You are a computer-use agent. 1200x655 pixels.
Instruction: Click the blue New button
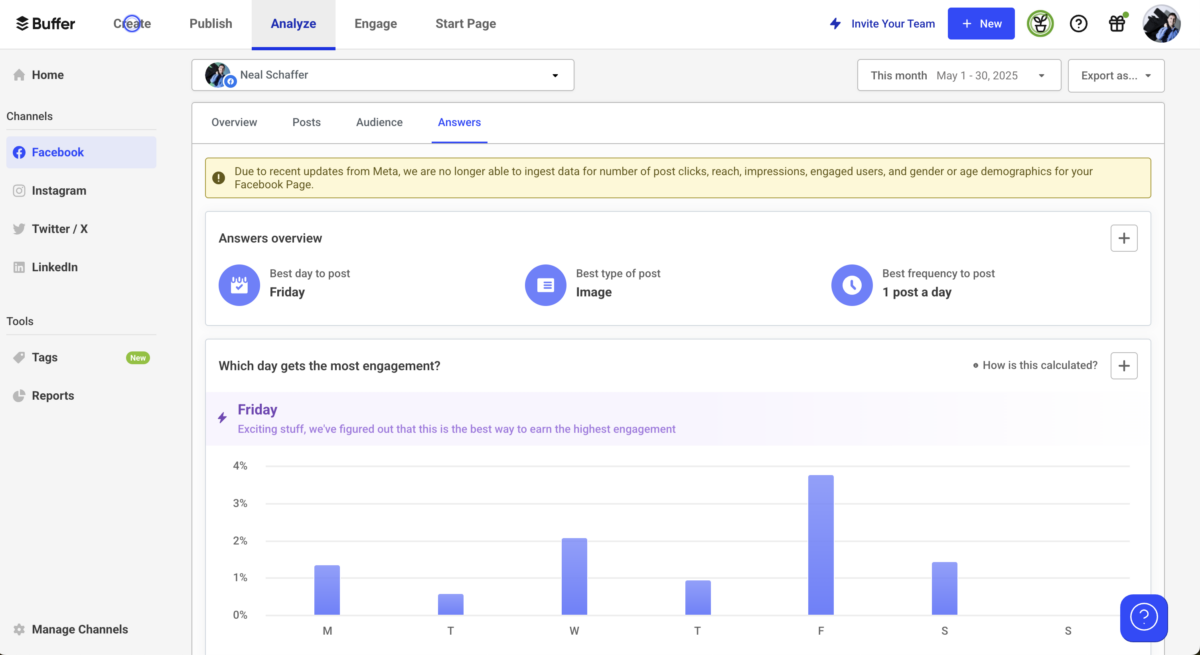(x=980, y=24)
